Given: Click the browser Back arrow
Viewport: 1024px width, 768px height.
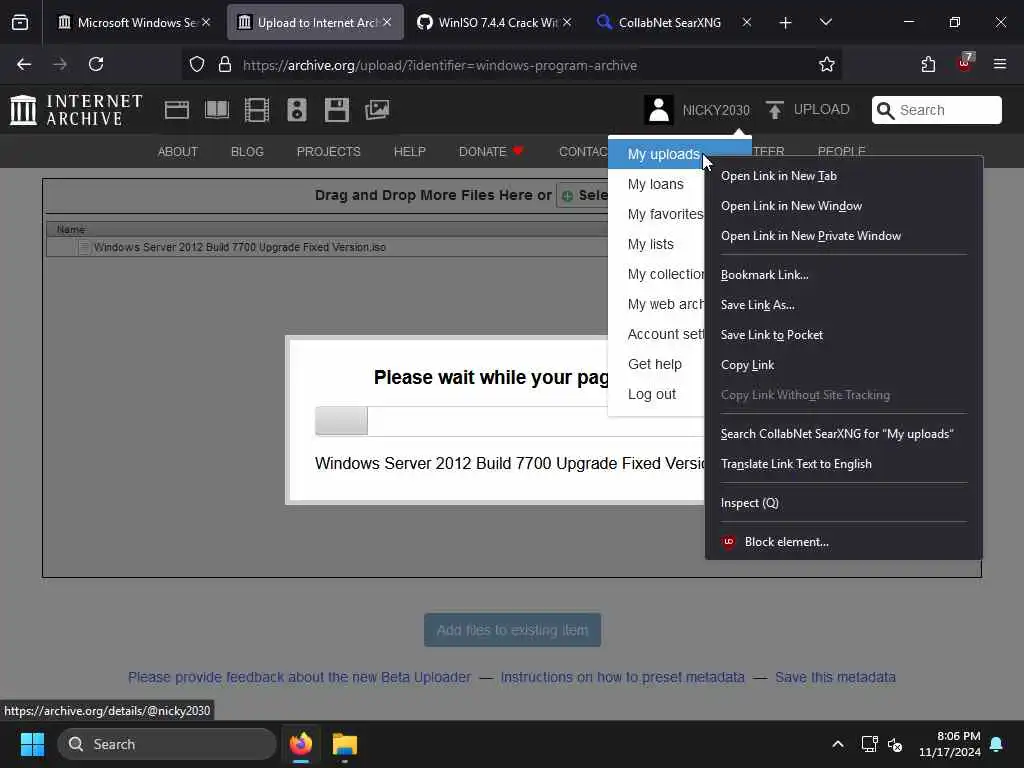Looking at the screenshot, I should tap(24, 64).
